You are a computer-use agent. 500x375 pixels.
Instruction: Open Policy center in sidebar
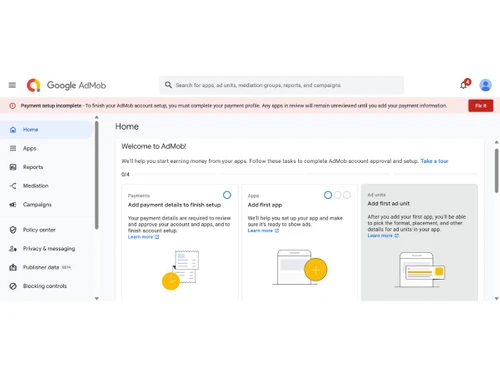coord(46,230)
